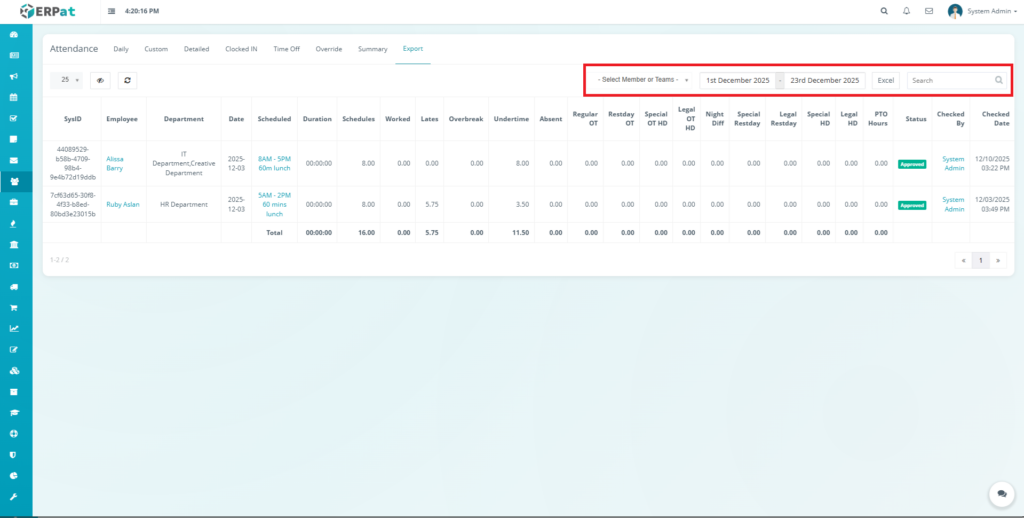The width and height of the screenshot is (1024, 518).
Task: Open the Clocked IN tab
Action: pos(242,48)
